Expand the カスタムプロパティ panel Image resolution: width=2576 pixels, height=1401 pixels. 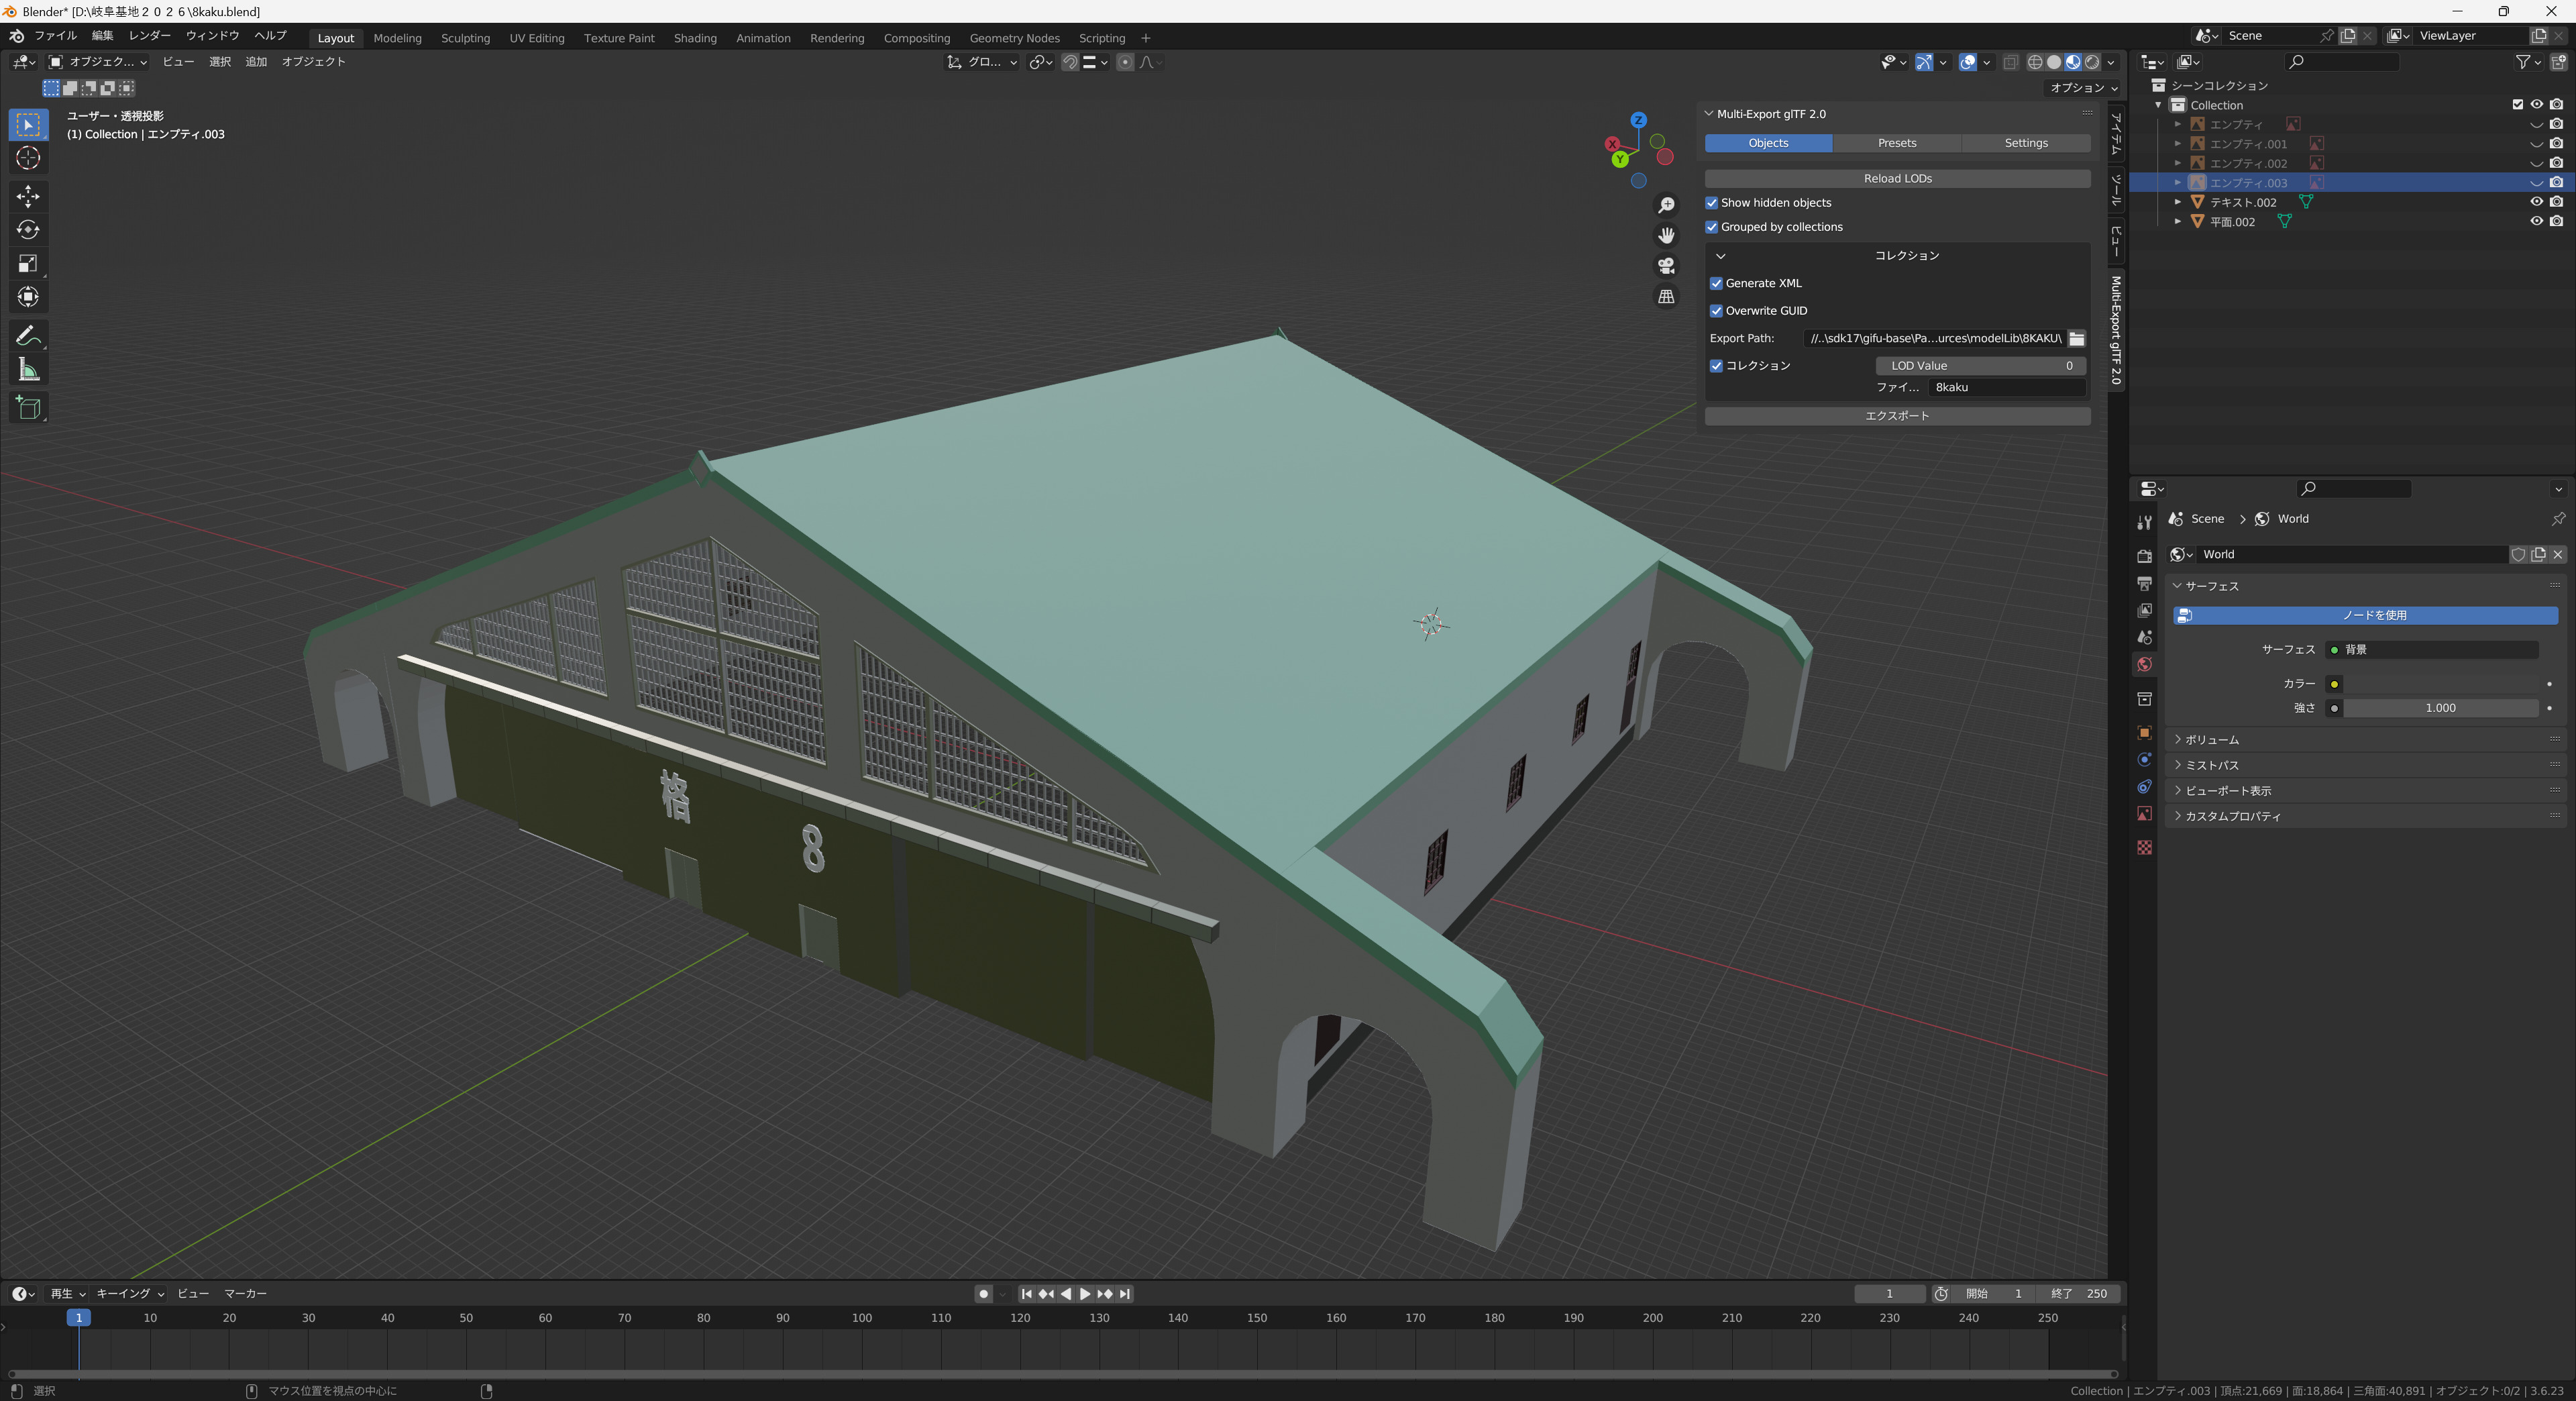[x=2365, y=816]
